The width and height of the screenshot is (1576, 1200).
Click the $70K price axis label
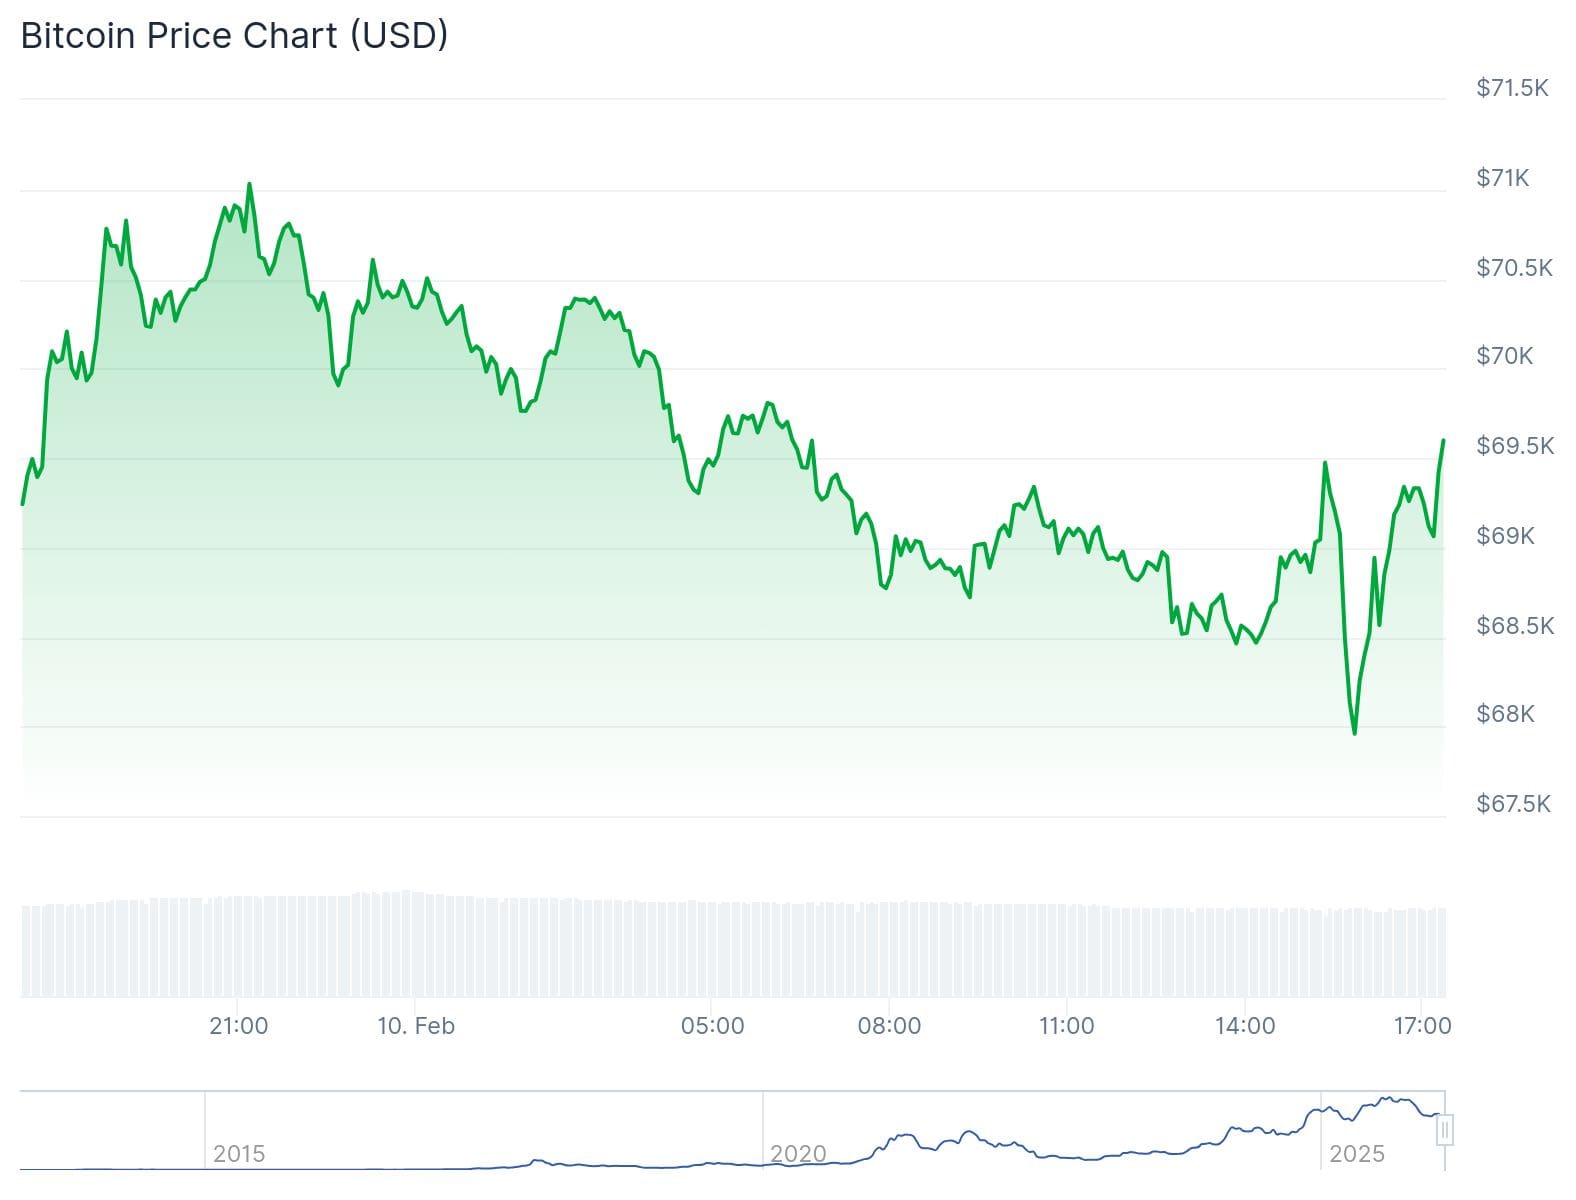[x=1504, y=356]
